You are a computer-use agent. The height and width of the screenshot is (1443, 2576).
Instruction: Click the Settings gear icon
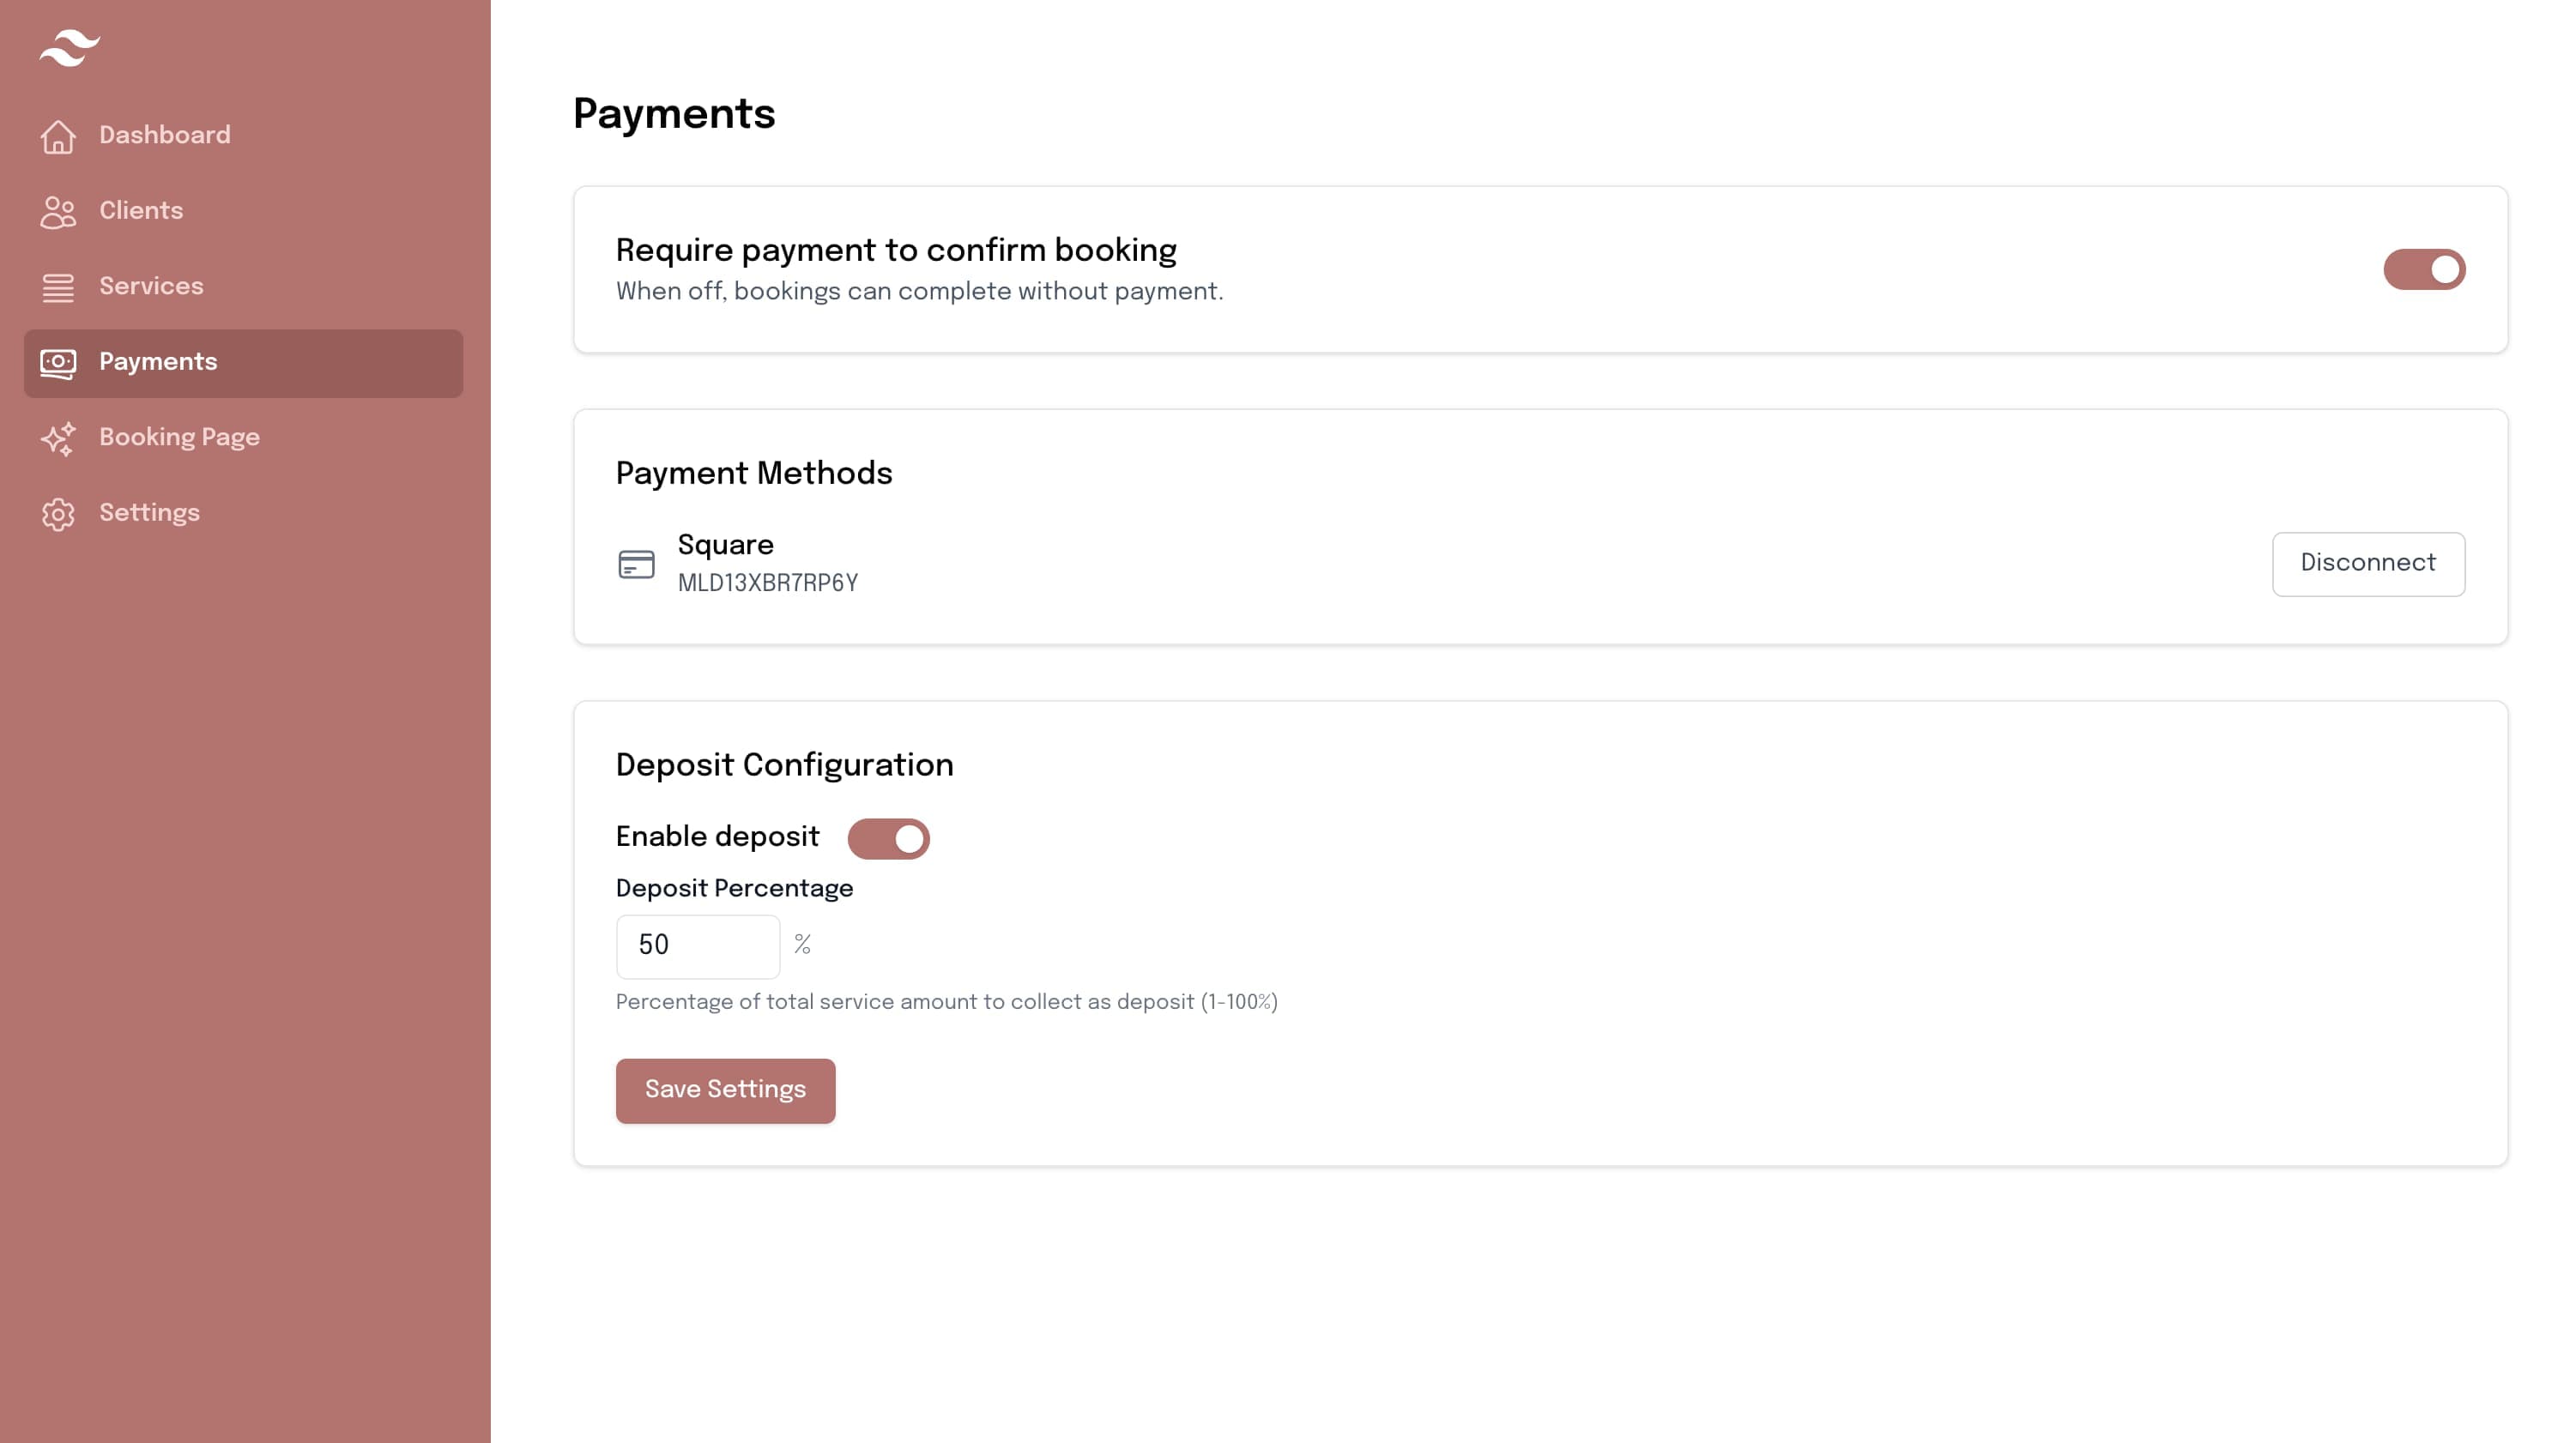[x=58, y=514]
